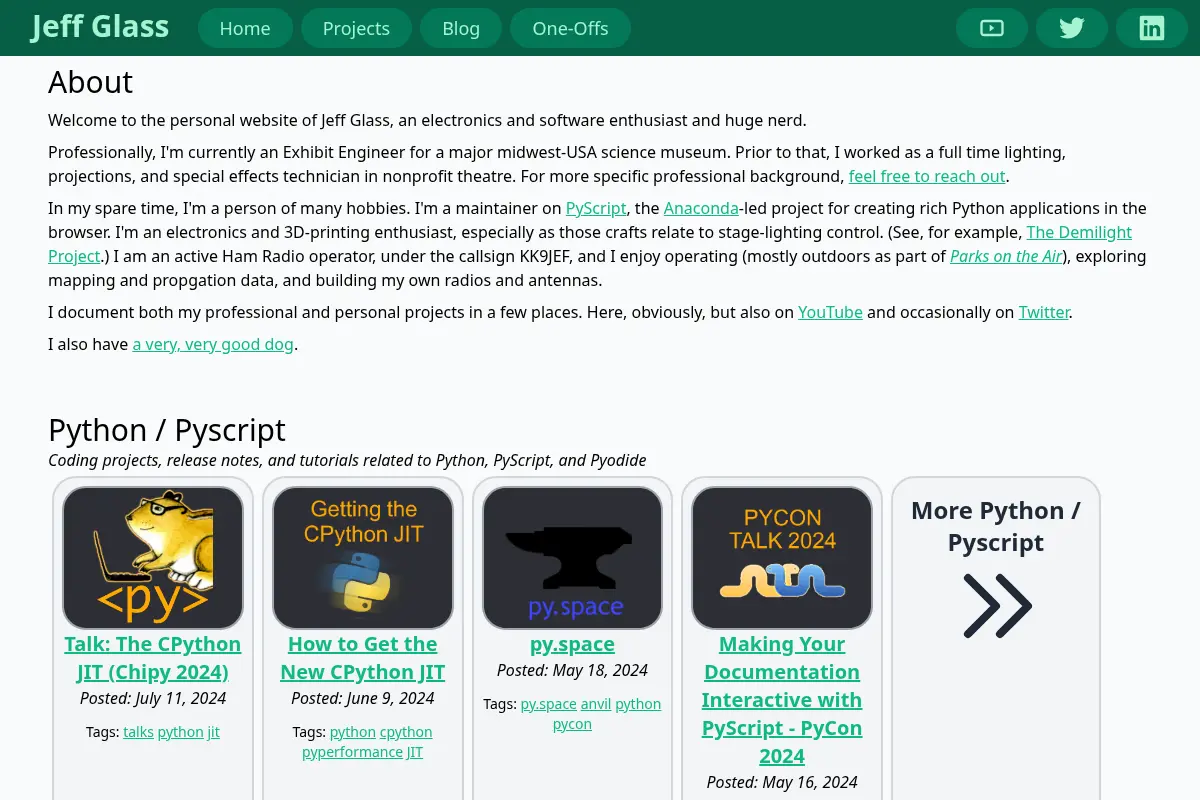Open the Parks on the Air link

point(1006,256)
